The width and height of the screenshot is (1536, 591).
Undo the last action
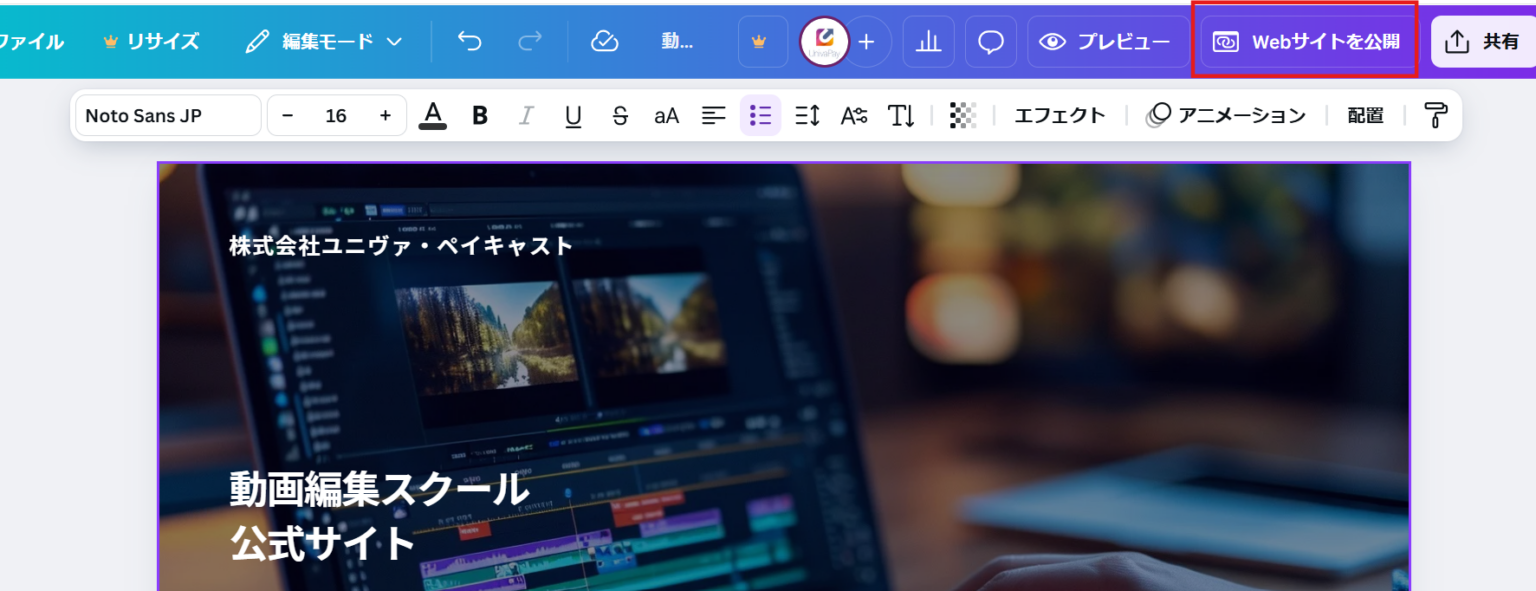pyautogui.click(x=467, y=41)
